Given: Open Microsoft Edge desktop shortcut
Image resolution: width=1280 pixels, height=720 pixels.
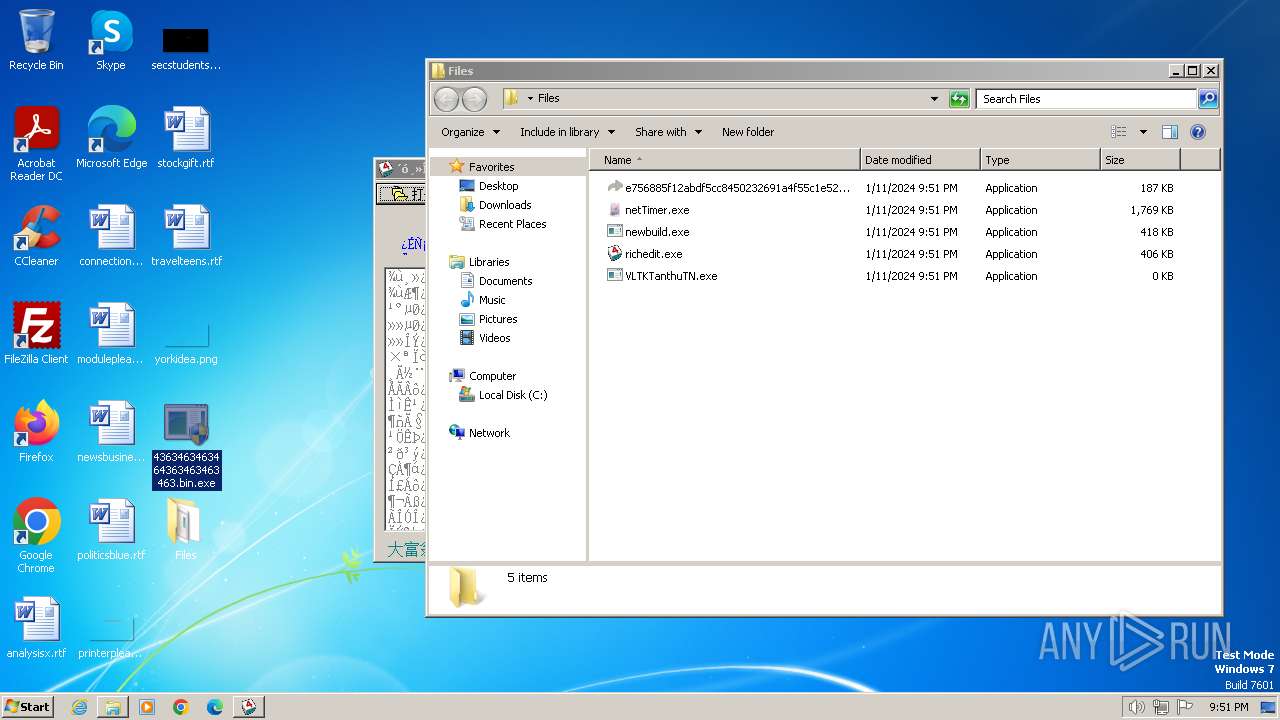Looking at the screenshot, I should tap(111, 137).
